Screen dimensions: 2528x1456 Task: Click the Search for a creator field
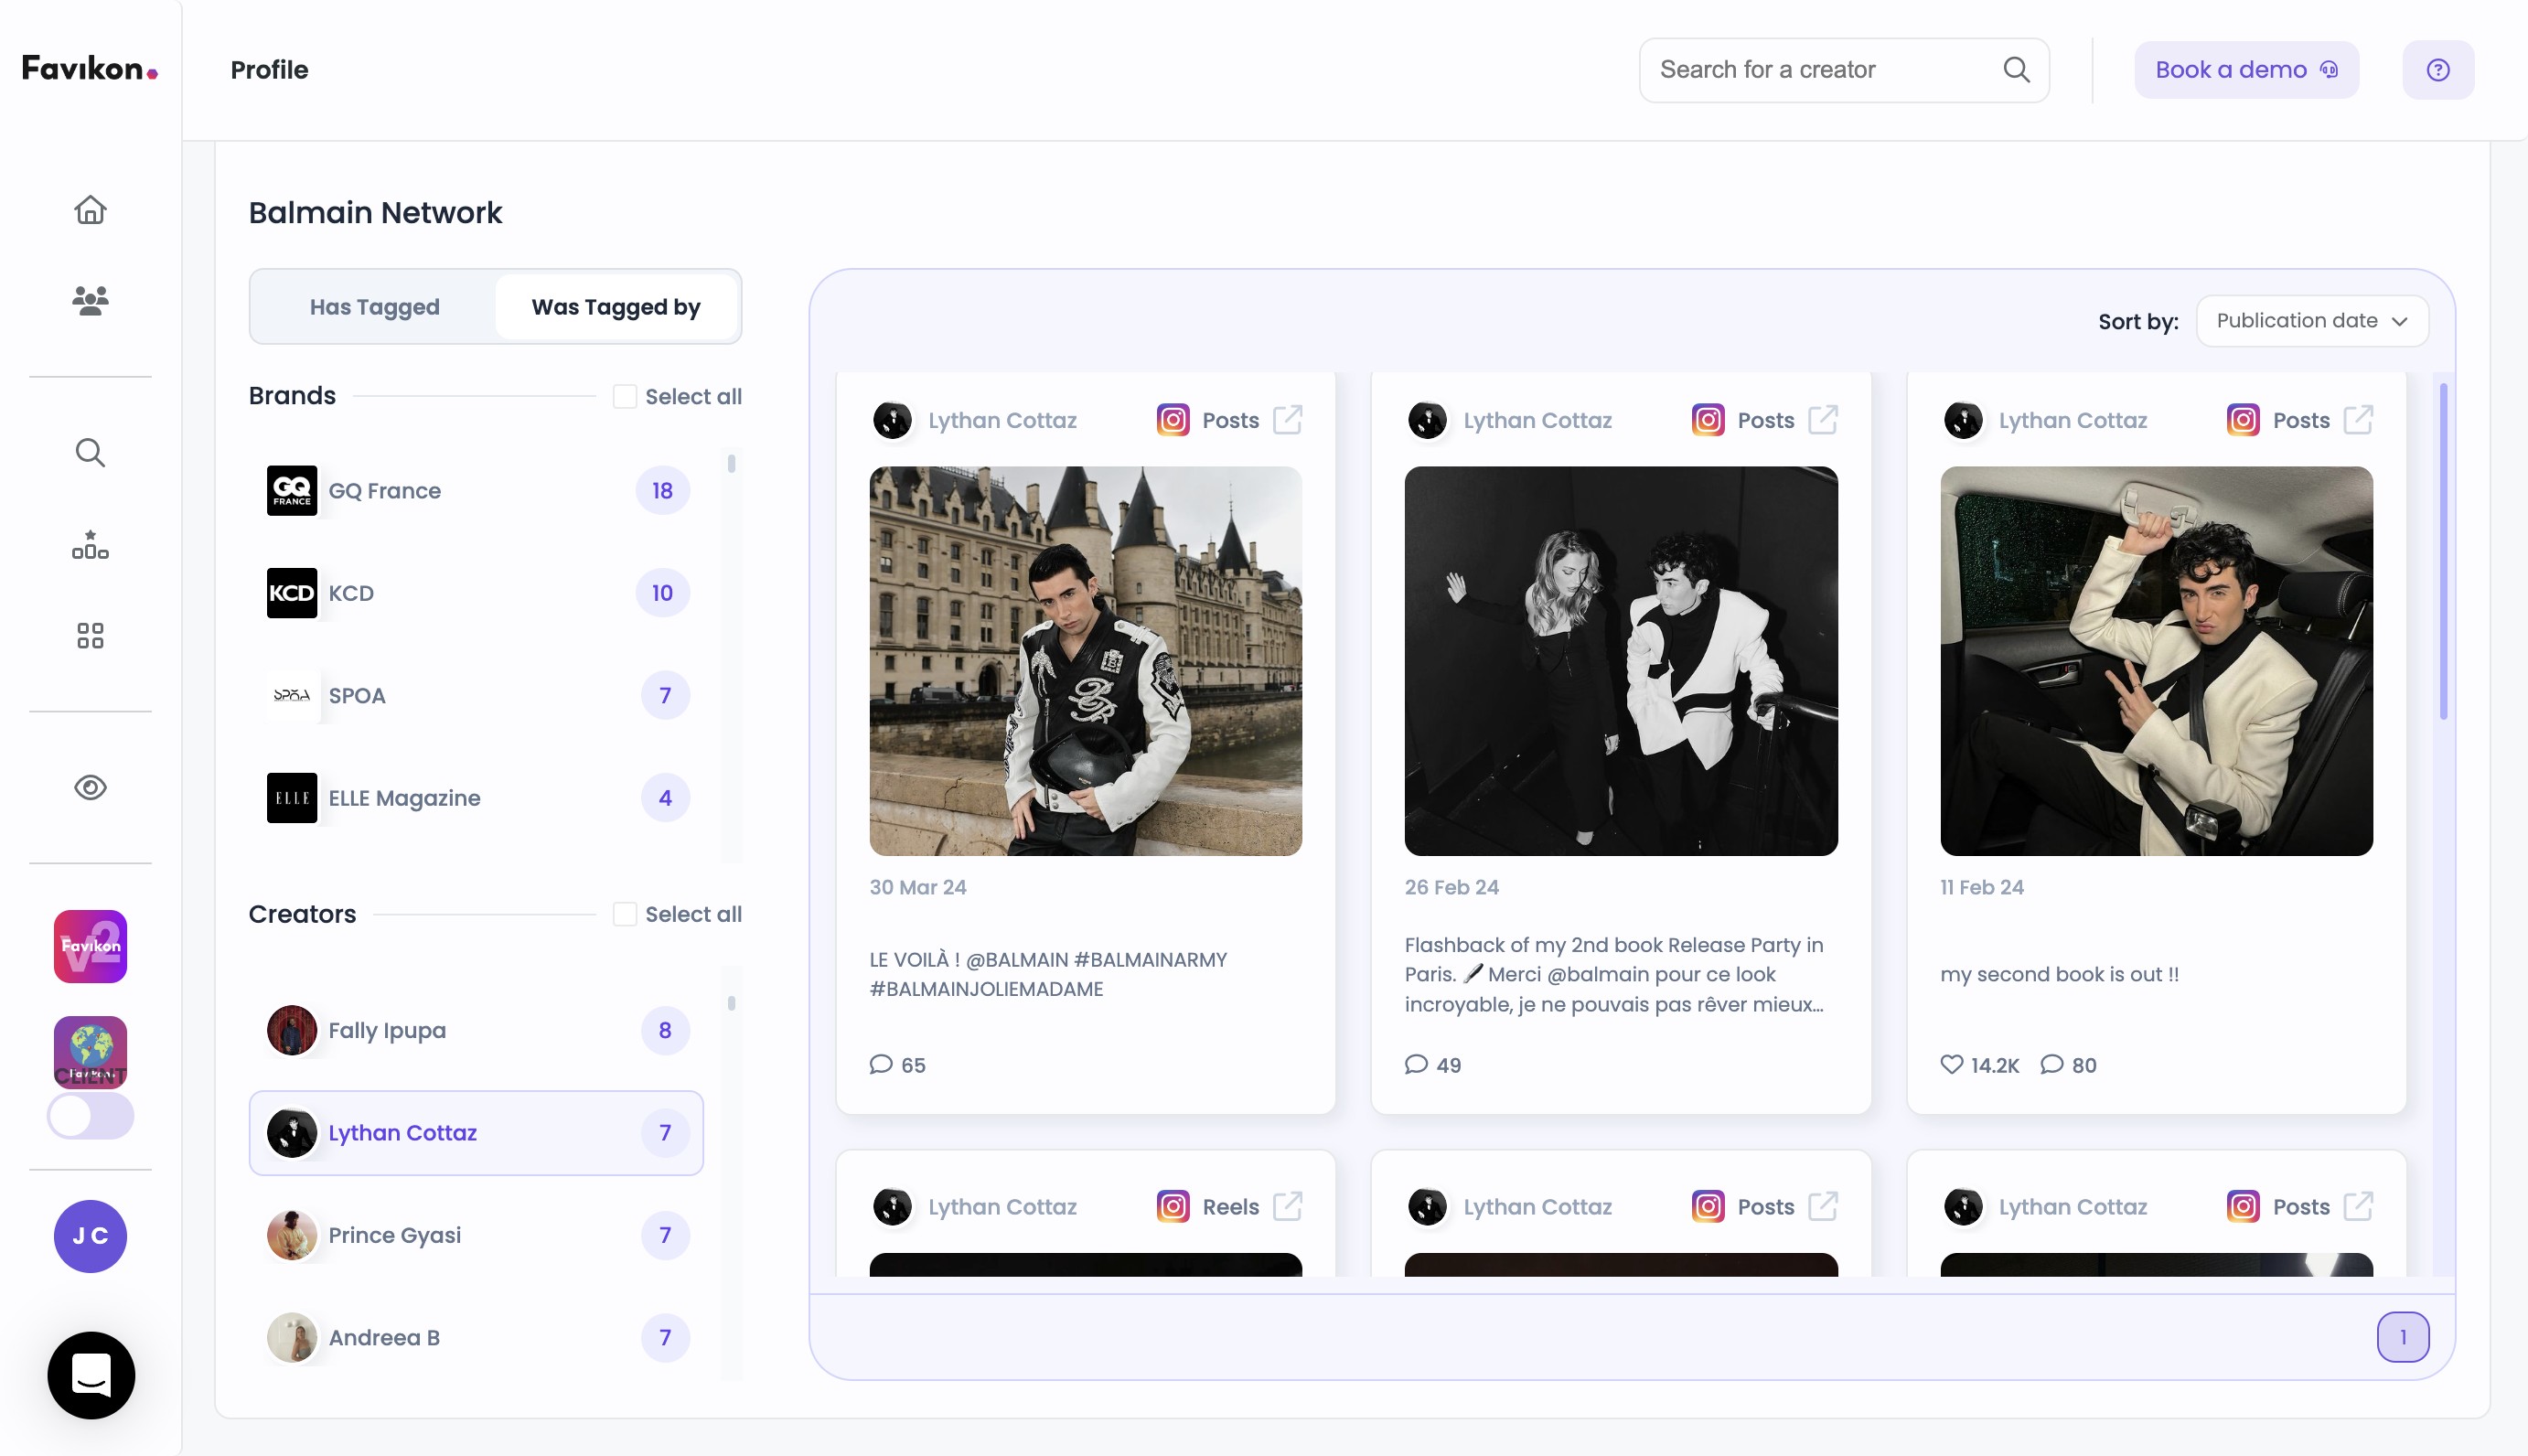click(x=1820, y=70)
